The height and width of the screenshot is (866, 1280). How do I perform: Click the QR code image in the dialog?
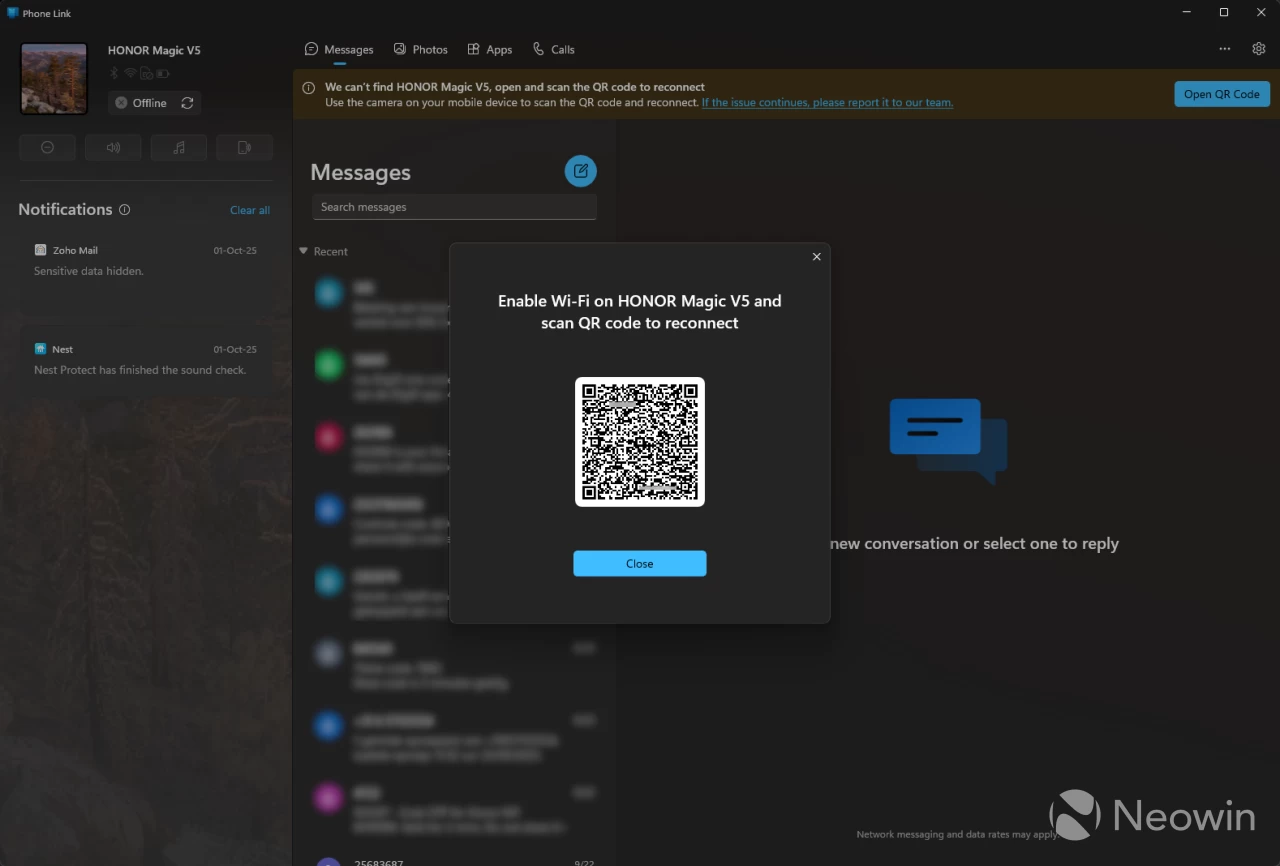click(x=640, y=442)
